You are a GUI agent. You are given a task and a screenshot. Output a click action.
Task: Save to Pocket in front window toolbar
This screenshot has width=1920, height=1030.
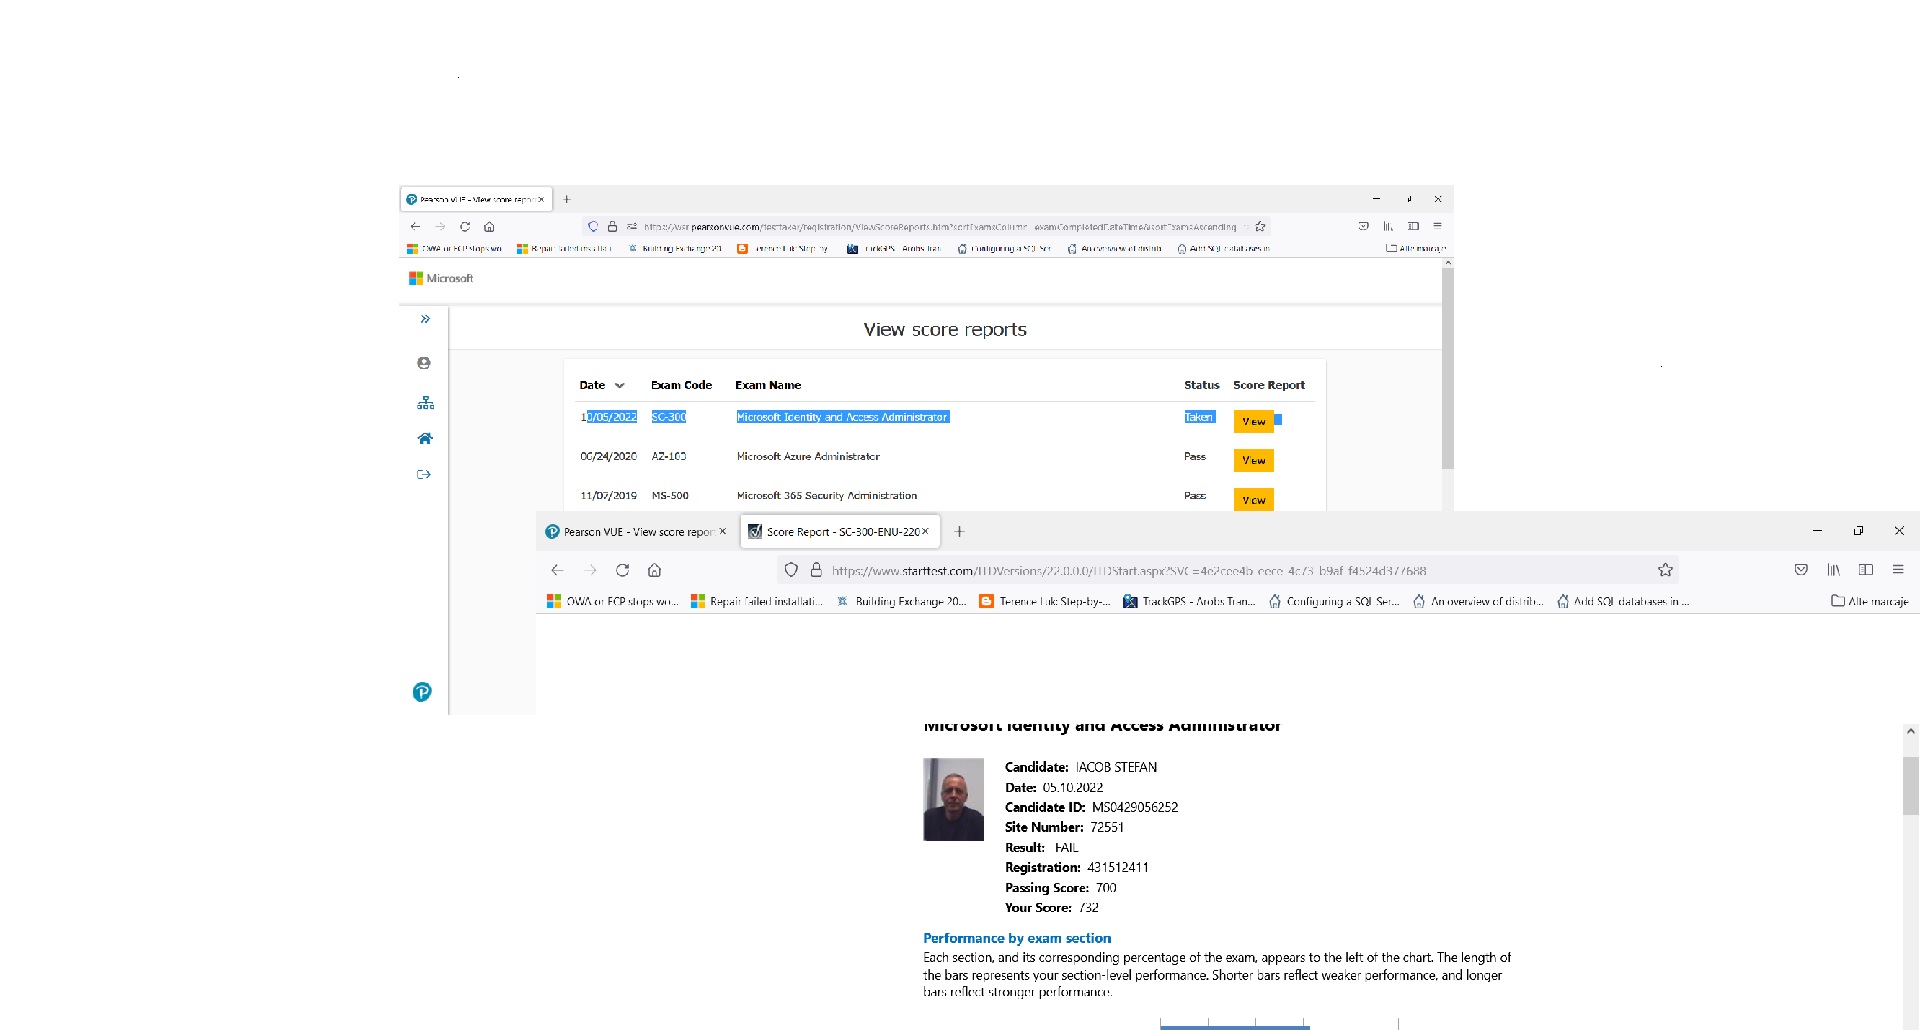[1801, 570]
